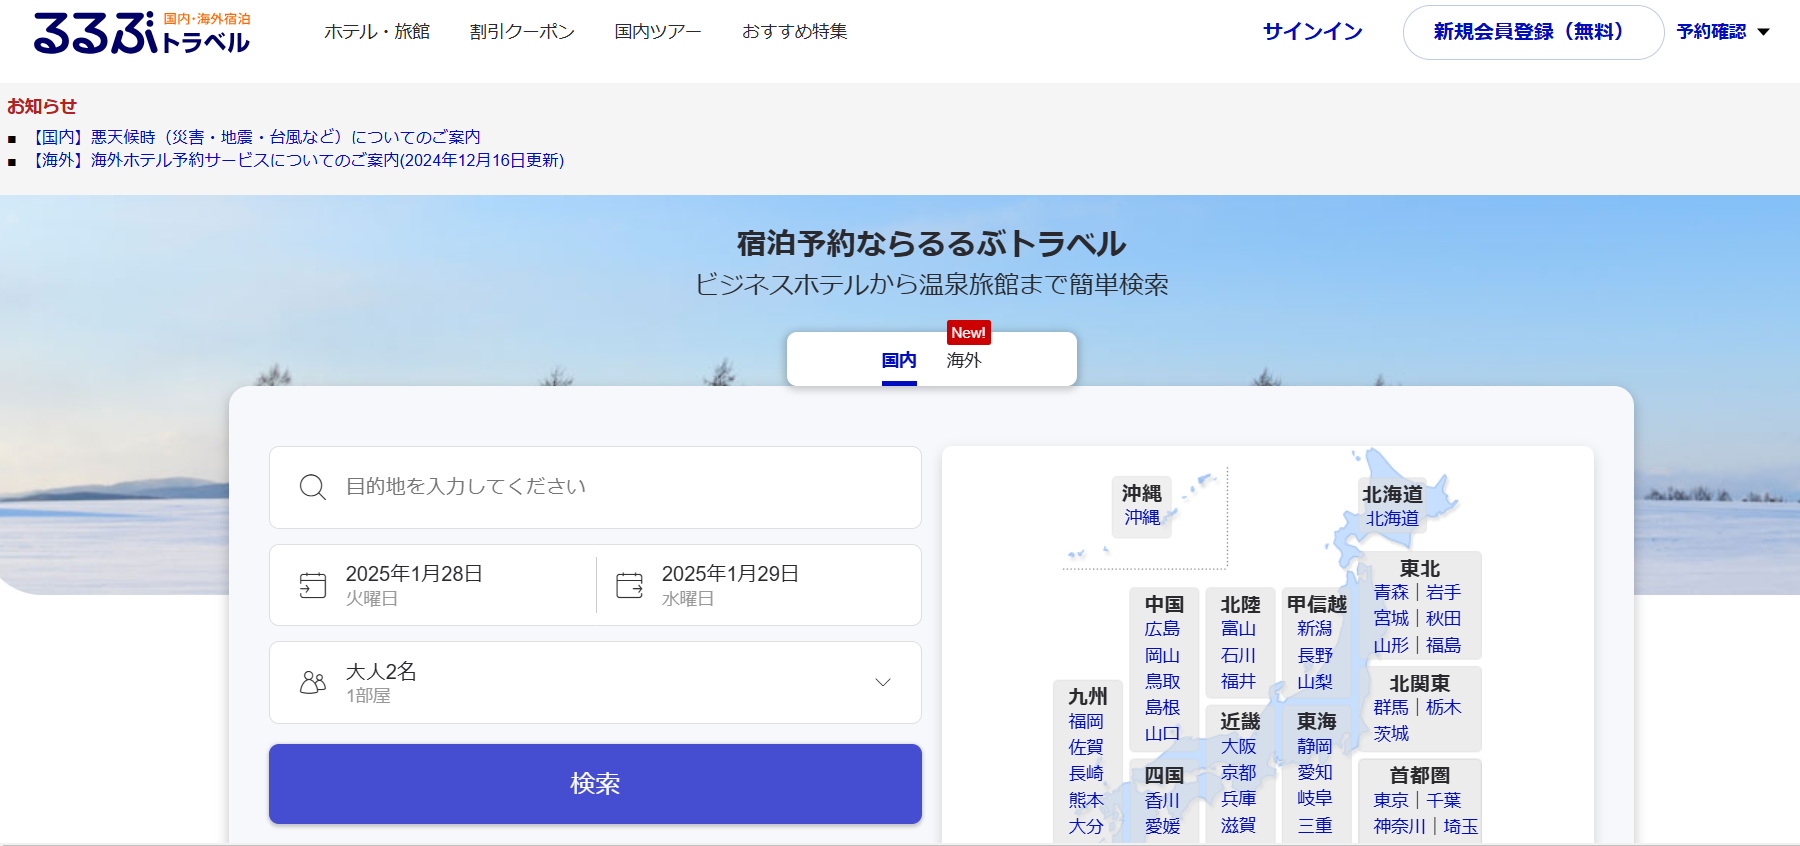Viewport: 1800px width, 846px height.
Task: Click the search magnifier icon
Action: point(313,487)
